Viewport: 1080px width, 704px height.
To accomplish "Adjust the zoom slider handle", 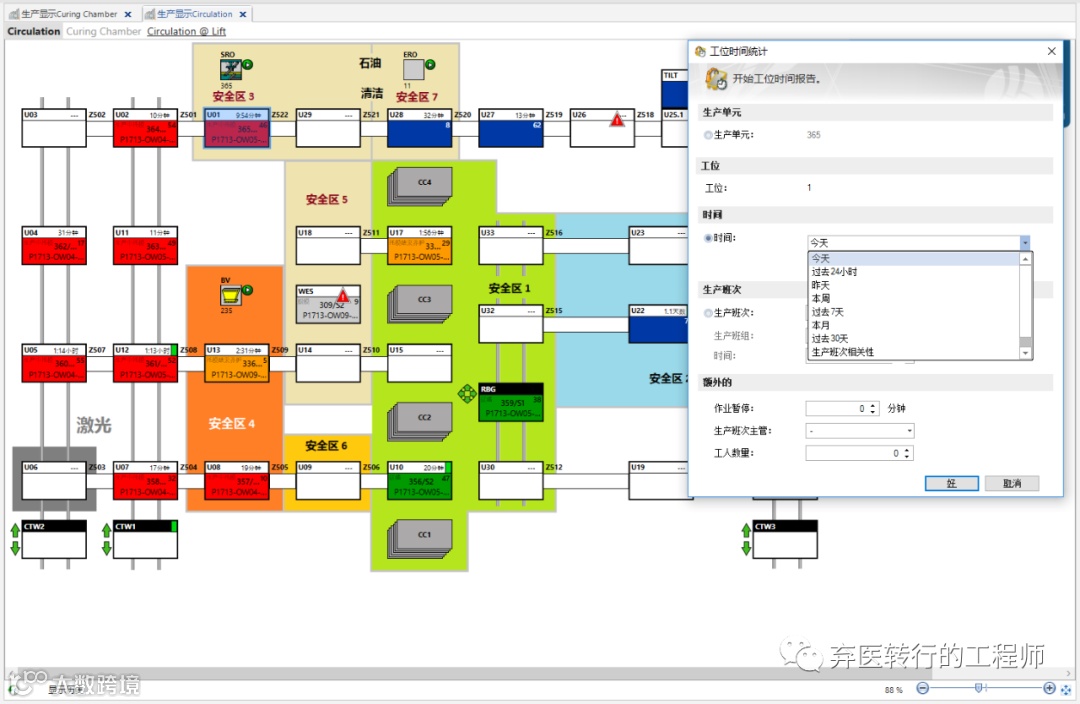I will (979, 688).
